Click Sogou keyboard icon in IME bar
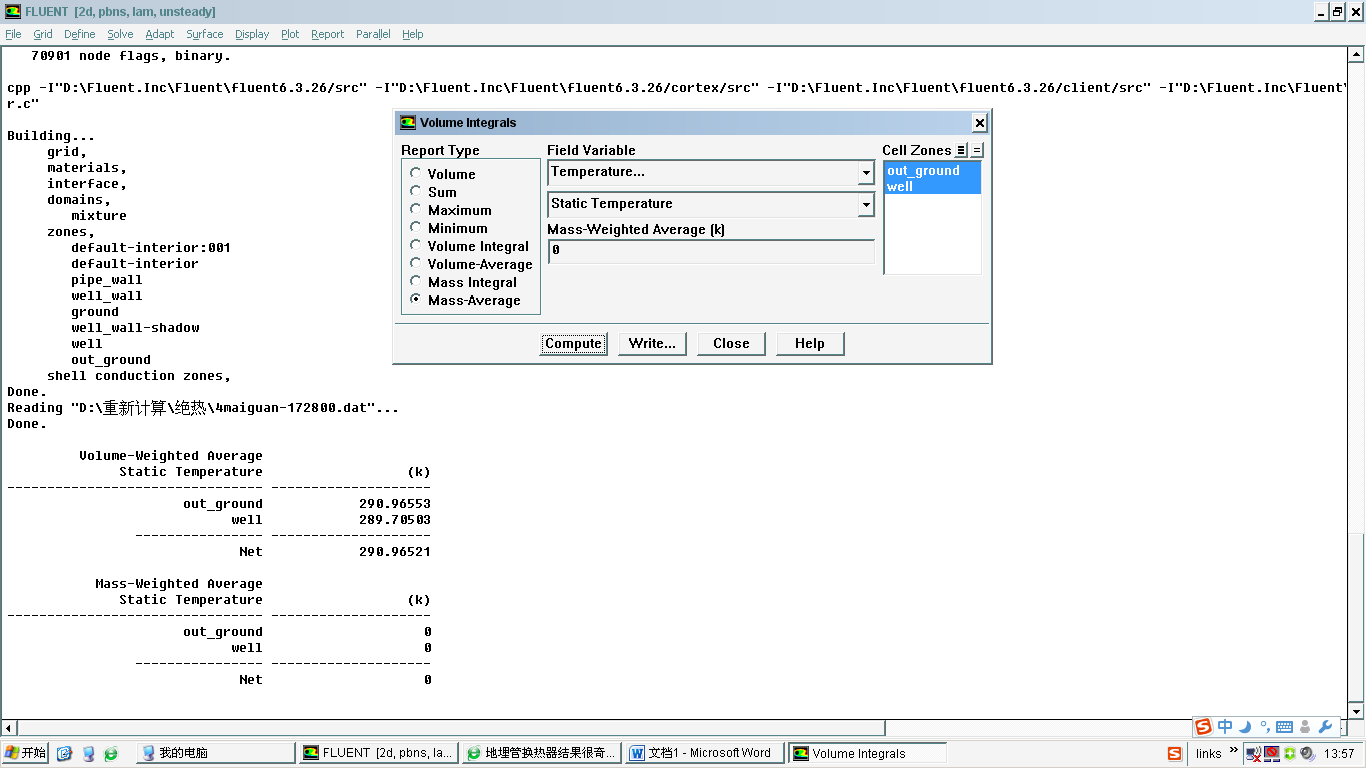 [x=1284, y=727]
